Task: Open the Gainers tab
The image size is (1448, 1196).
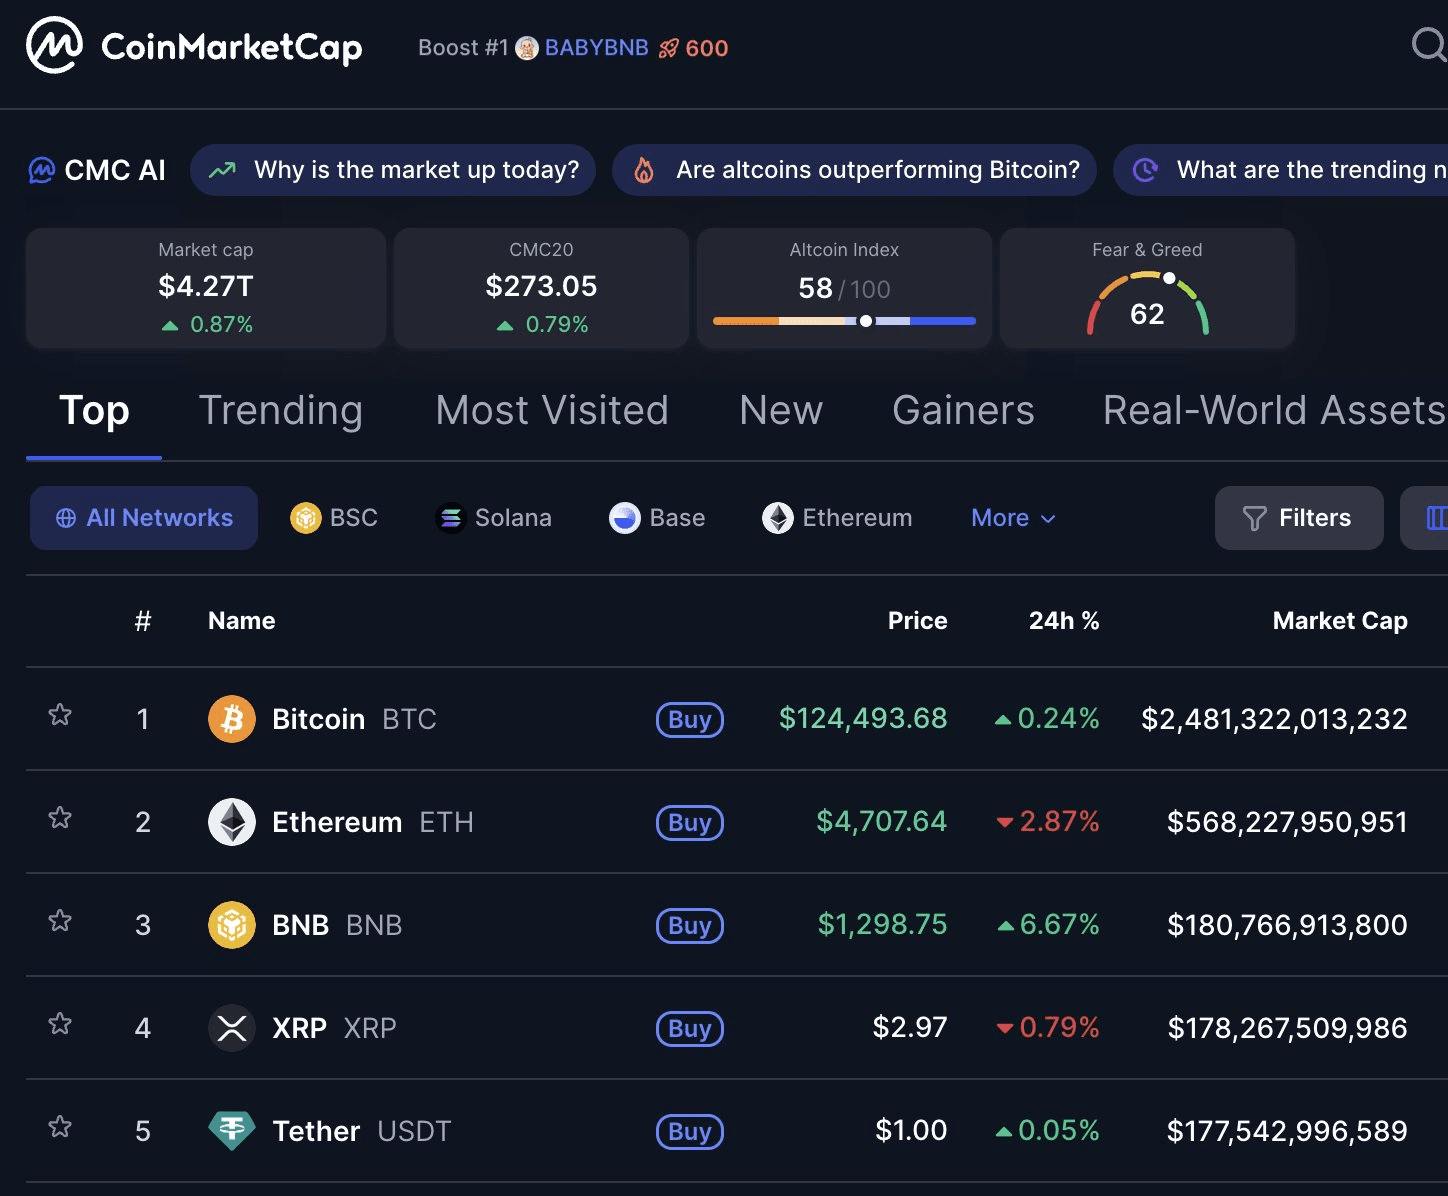Action: [x=963, y=411]
